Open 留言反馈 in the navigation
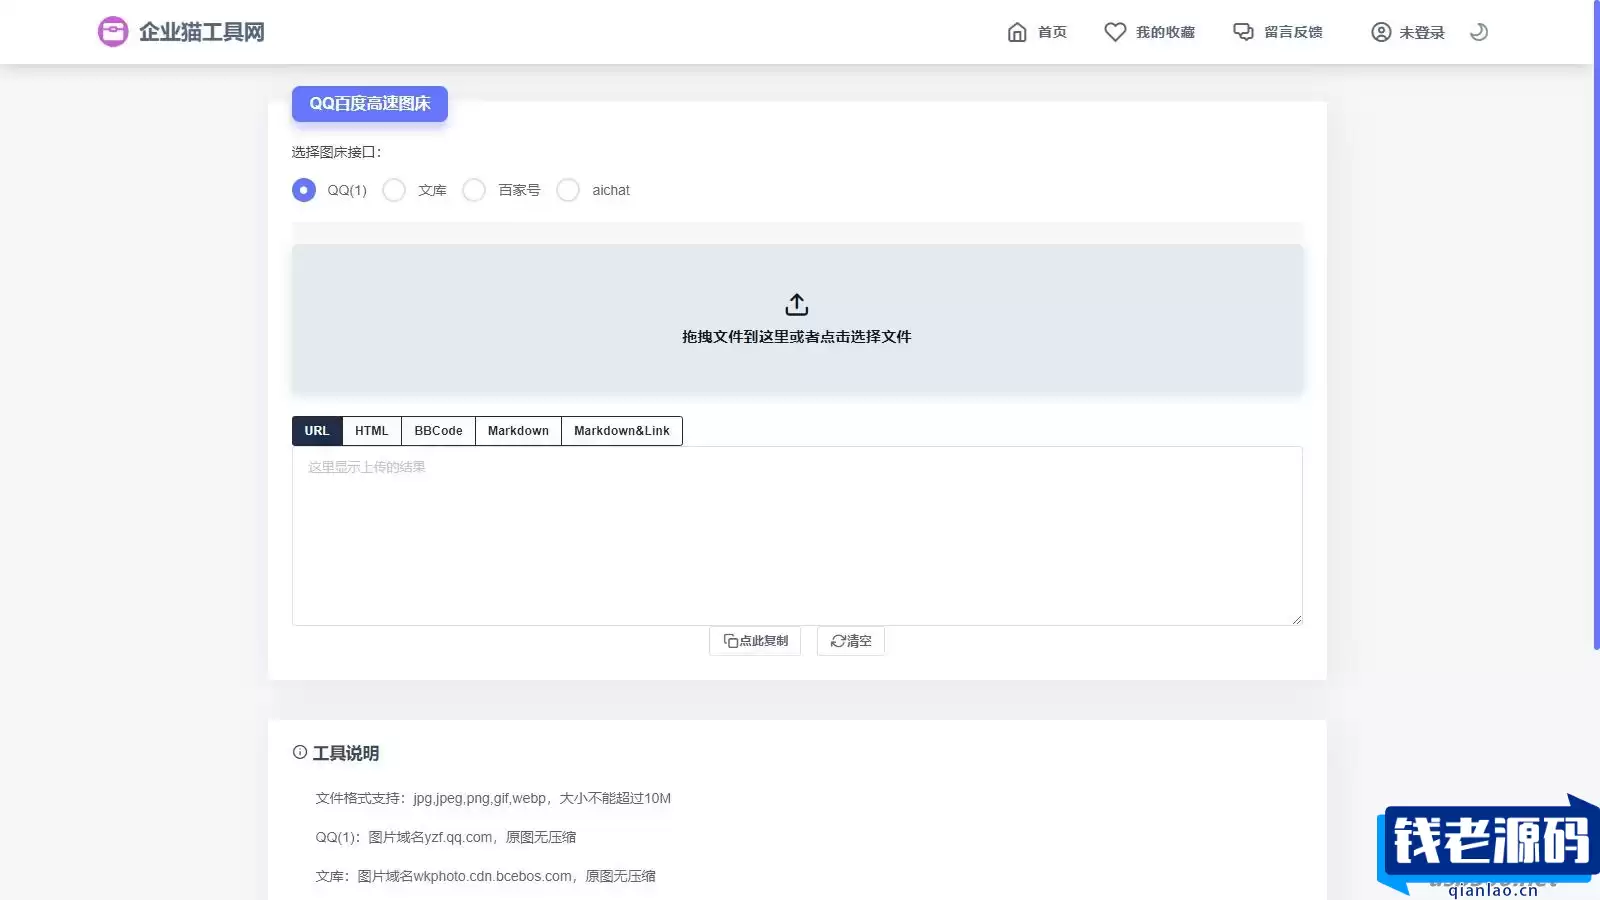Viewport: 1600px width, 900px height. (1293, 32)
